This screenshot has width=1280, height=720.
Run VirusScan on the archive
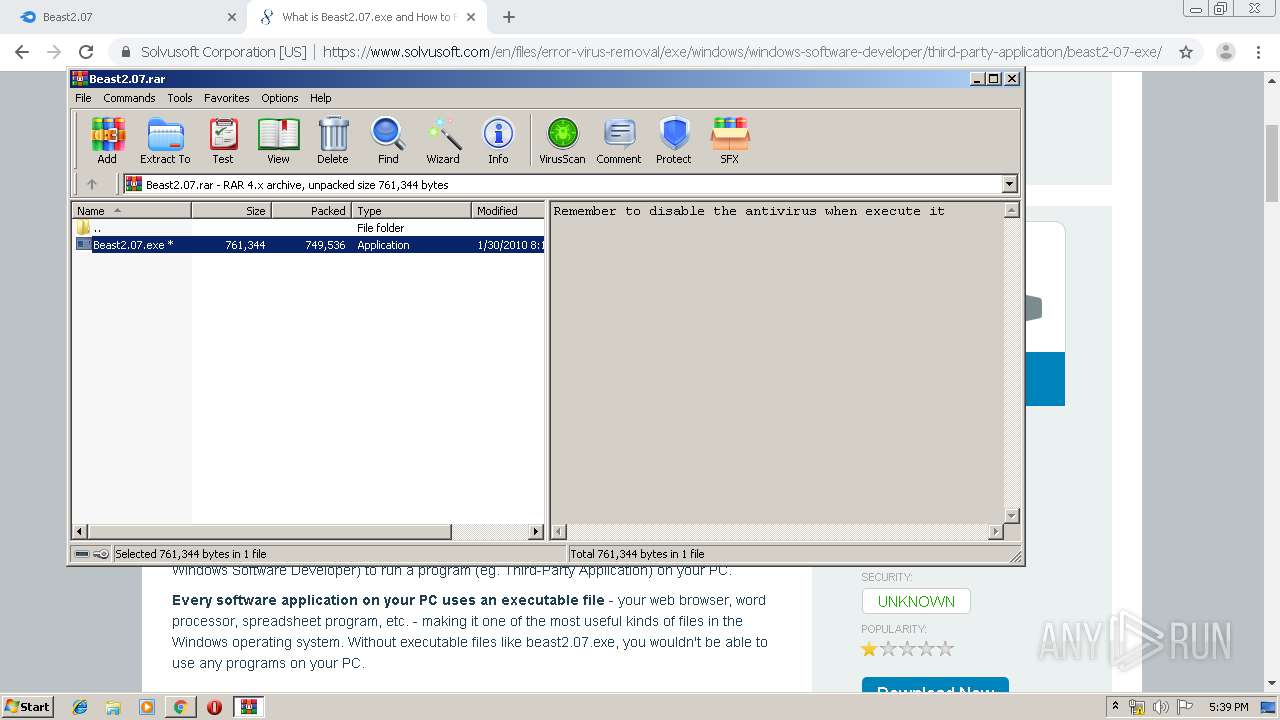(x=562, y=140)
